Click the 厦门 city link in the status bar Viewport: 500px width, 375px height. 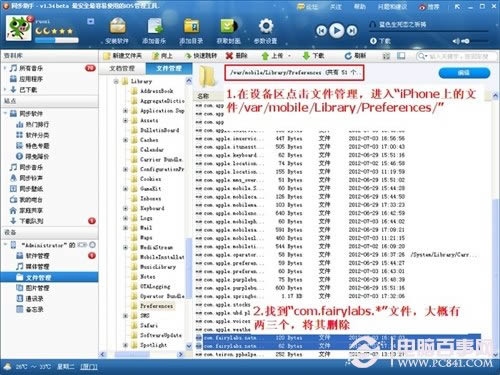(89, 367)
